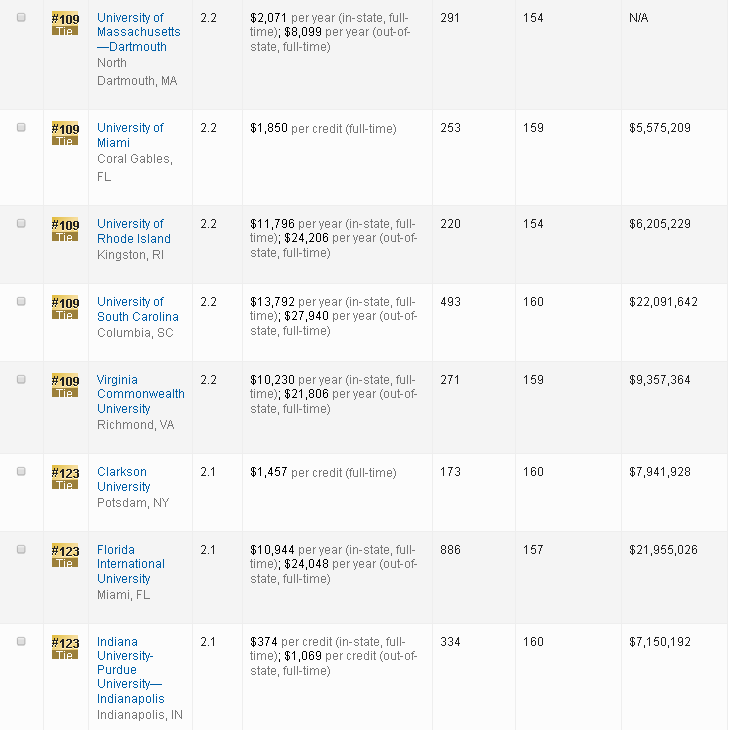730x730 pixels.
Task: Go to University of Rhode Island page
Action: point(133,231)
